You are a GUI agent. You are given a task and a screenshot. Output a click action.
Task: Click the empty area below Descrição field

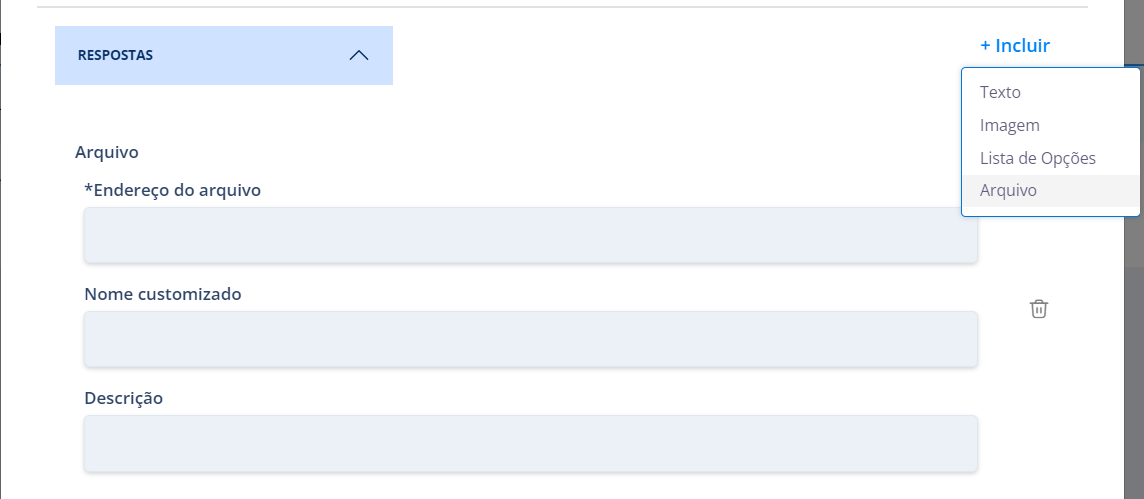click(530, 487)
